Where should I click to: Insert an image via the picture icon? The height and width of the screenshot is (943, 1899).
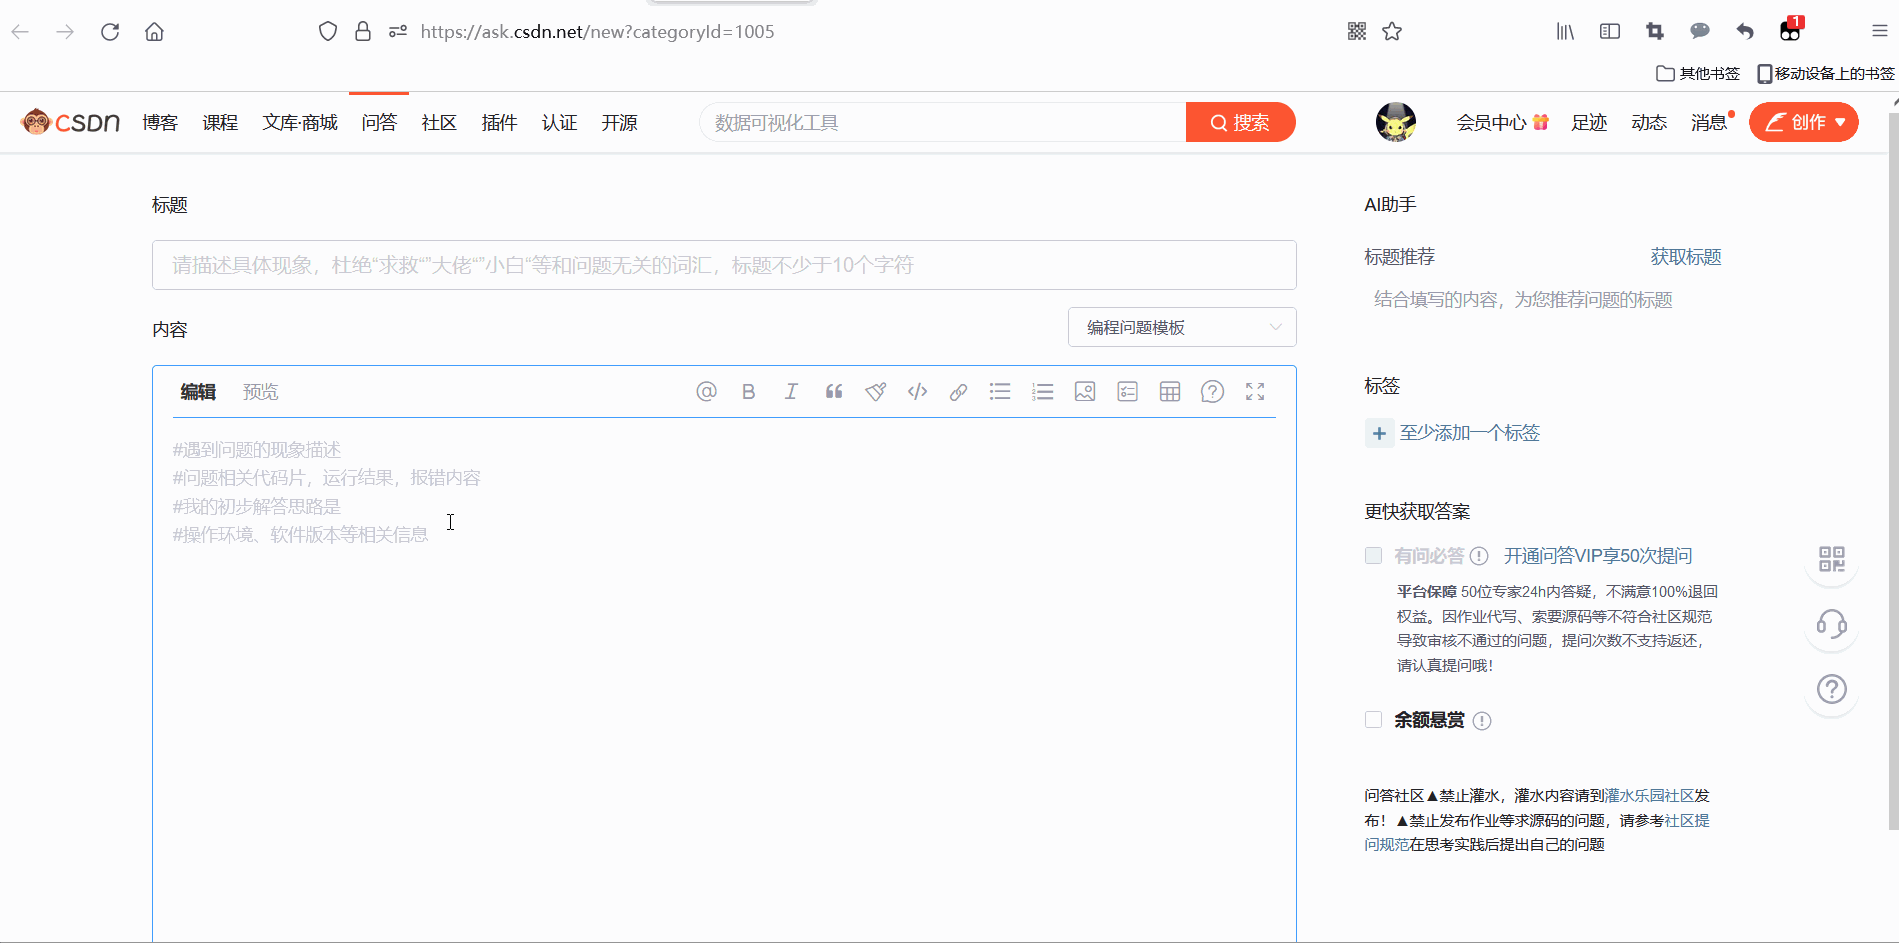[1085, 392]
